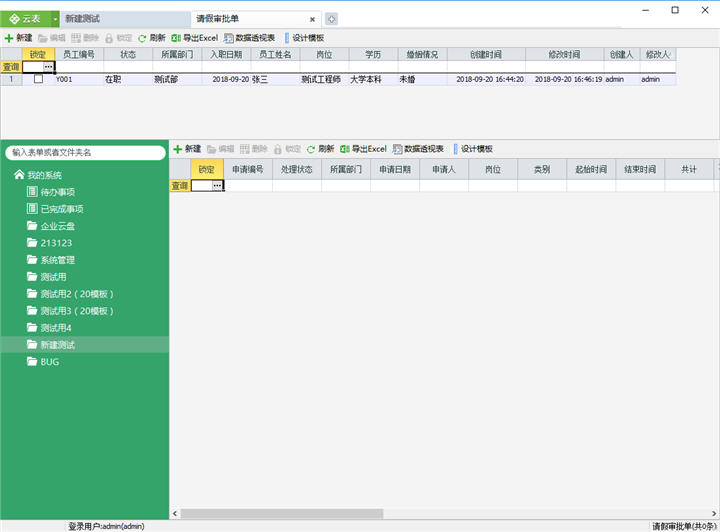Click 编辑 in the lower toolbar
Screen dimensions: 720x532
click(220, 149)
